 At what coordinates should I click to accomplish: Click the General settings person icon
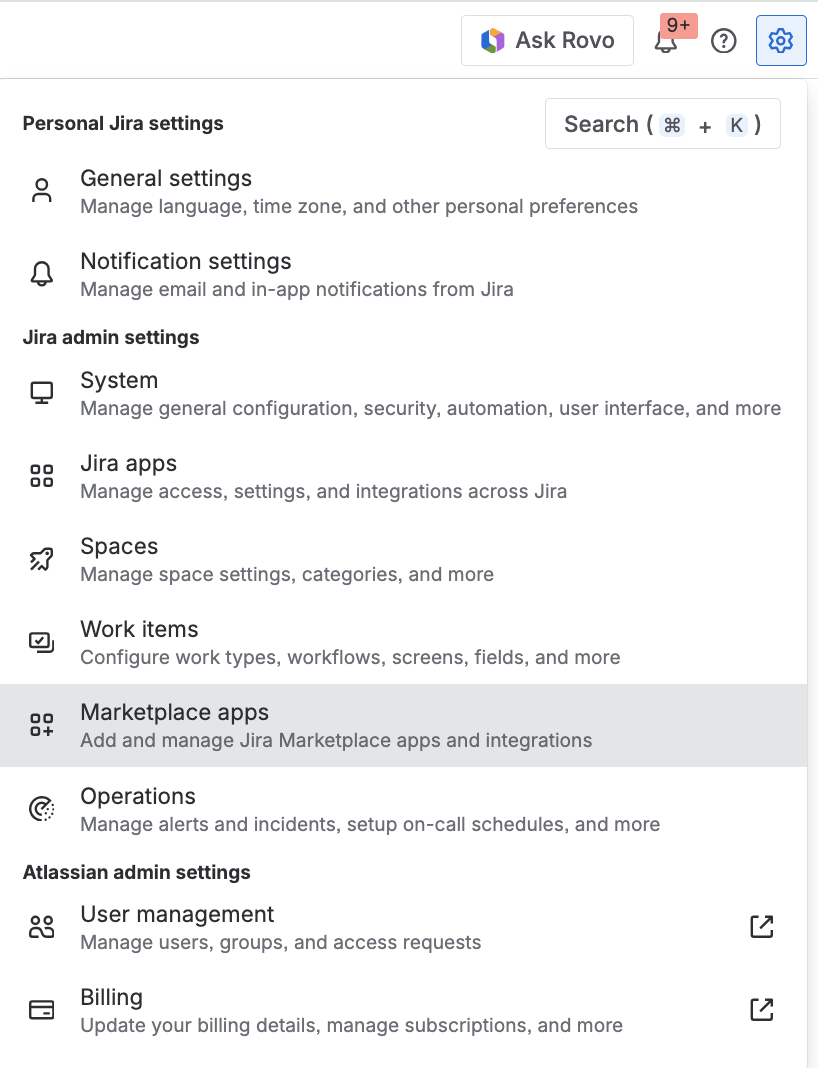click(x=41, y=191)
